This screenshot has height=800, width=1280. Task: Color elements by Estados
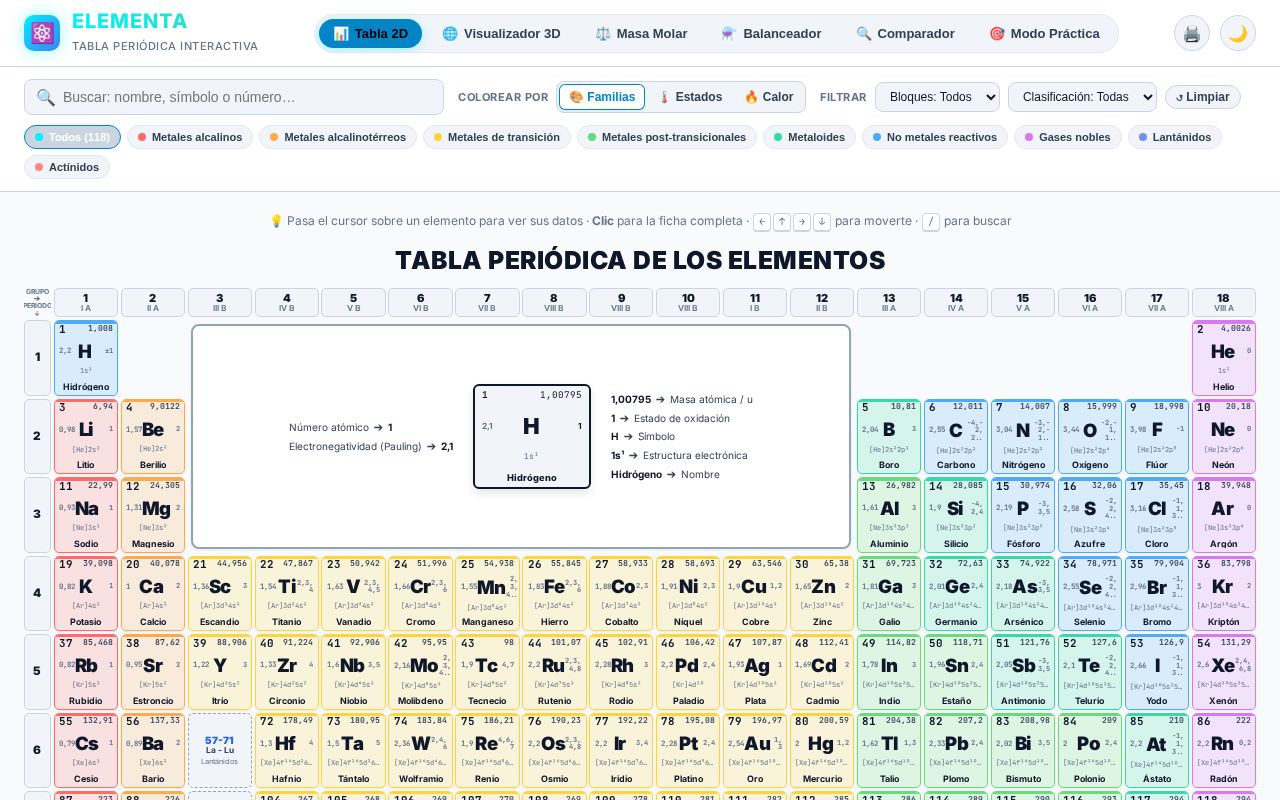click(x=689, y=97)
